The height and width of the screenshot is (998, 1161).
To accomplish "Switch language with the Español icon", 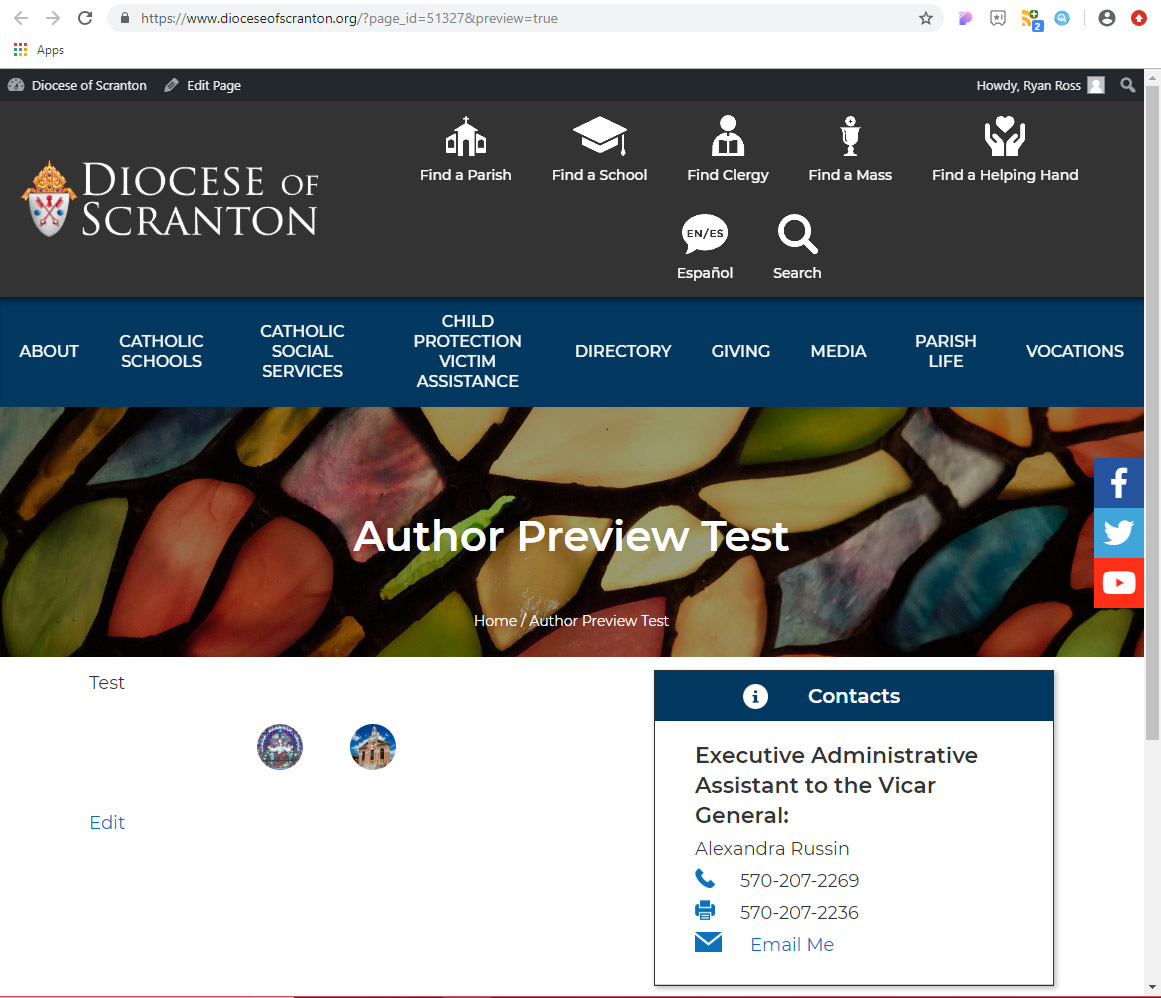I will [x=705, y=235].
